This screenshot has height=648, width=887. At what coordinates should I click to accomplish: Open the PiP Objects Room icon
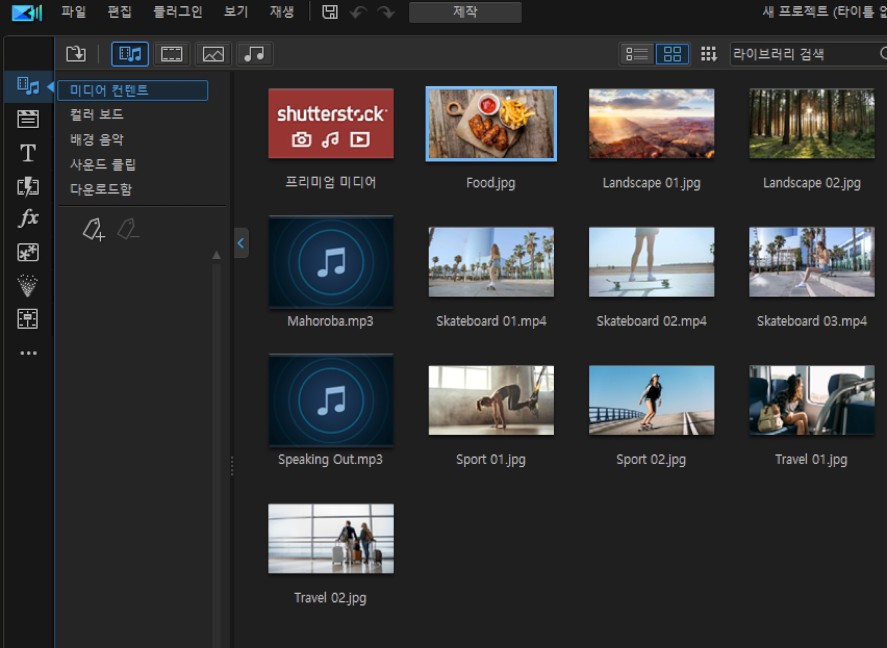(28, 252)
